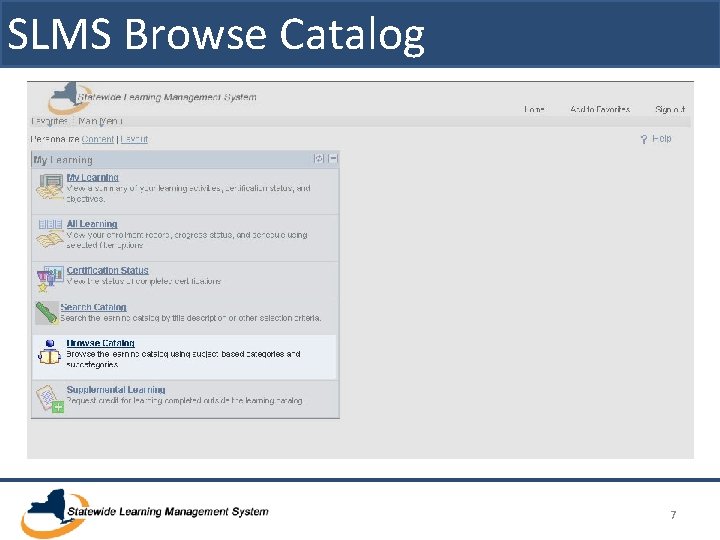Click the Personalize Content link
The image size is (720, 540).
(98, 139)
